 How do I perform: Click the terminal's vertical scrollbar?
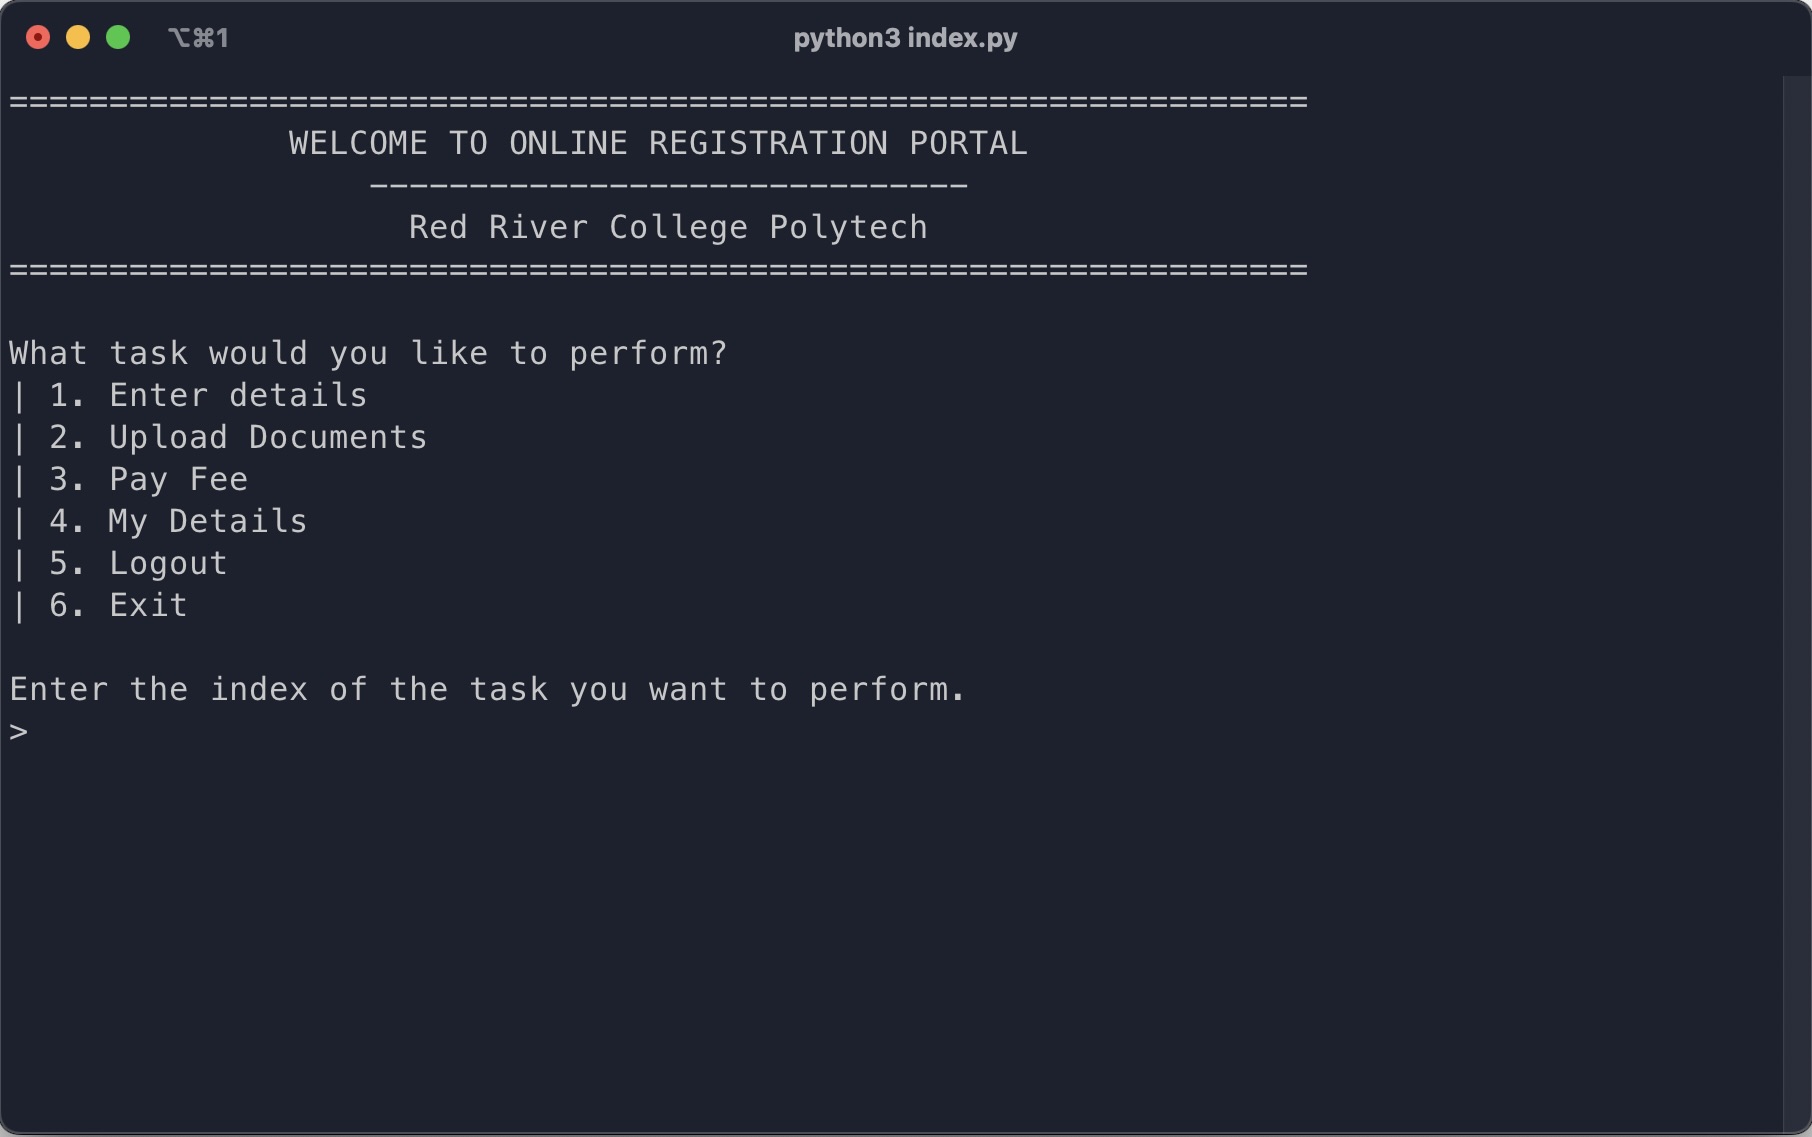click(1796, 600)
